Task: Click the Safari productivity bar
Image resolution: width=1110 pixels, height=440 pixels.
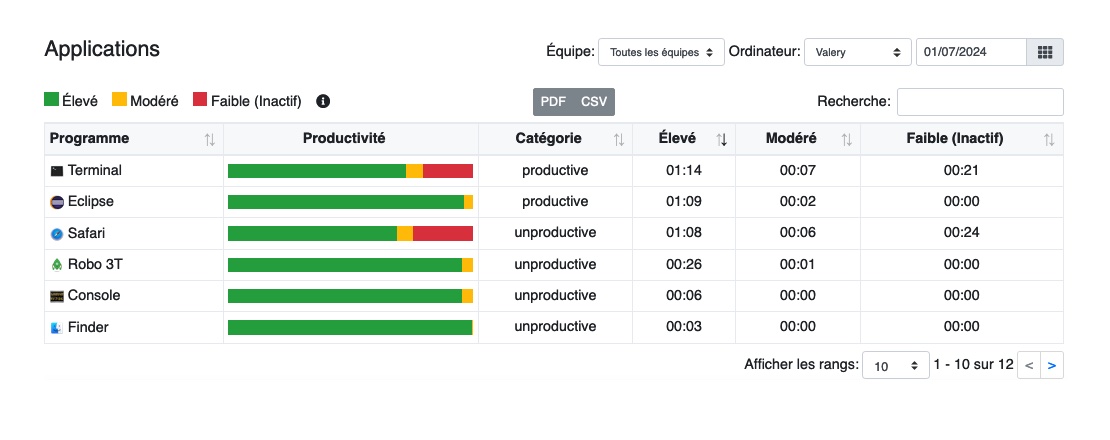Action: (350, 233)
